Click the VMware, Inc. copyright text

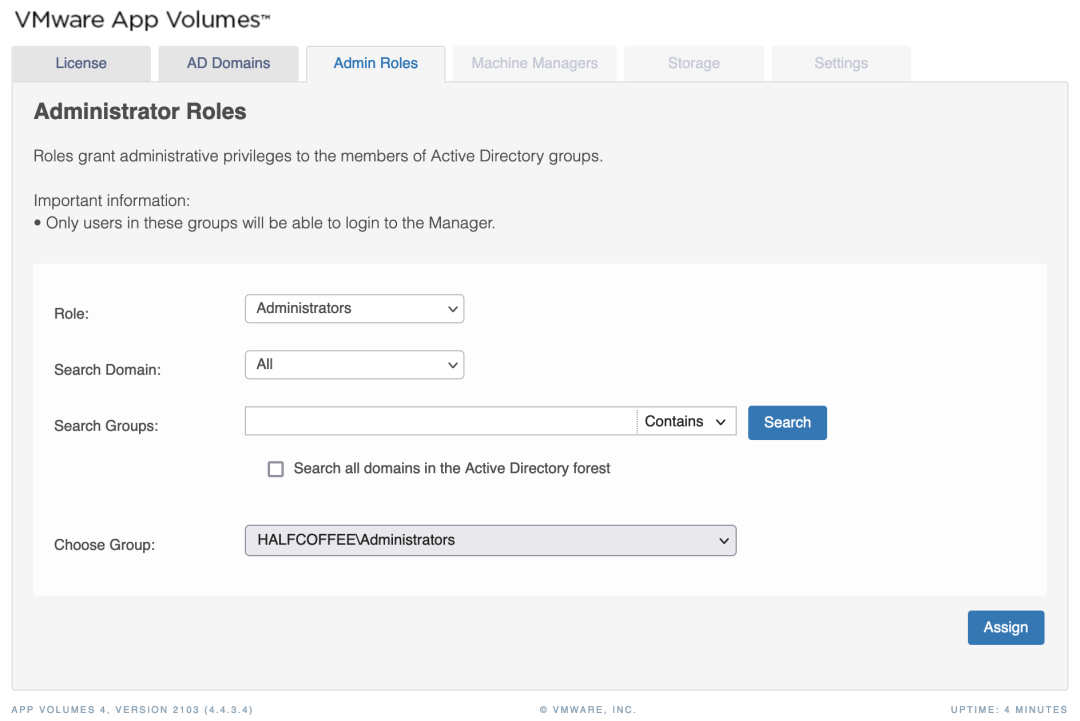point(587,710)
